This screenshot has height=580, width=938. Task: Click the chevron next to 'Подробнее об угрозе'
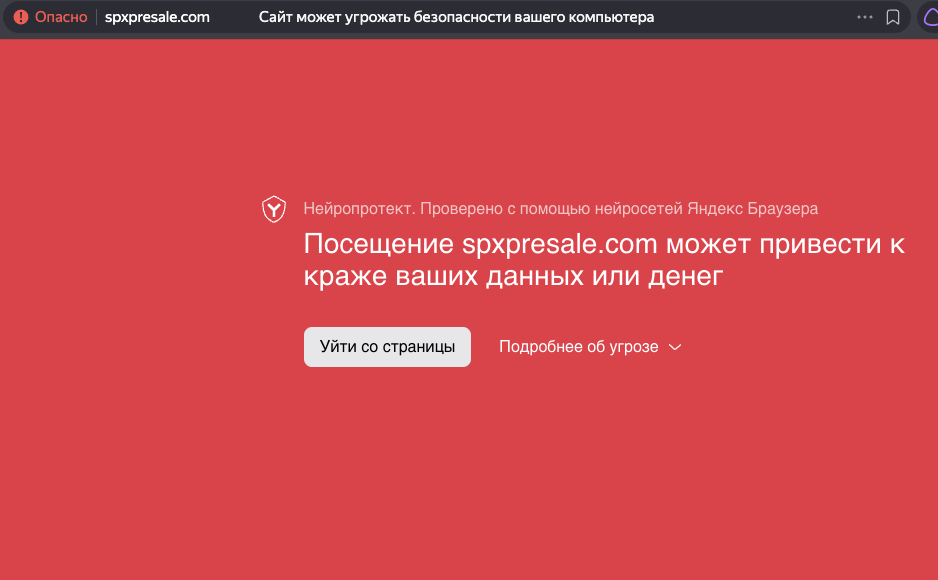click(675, 347)
